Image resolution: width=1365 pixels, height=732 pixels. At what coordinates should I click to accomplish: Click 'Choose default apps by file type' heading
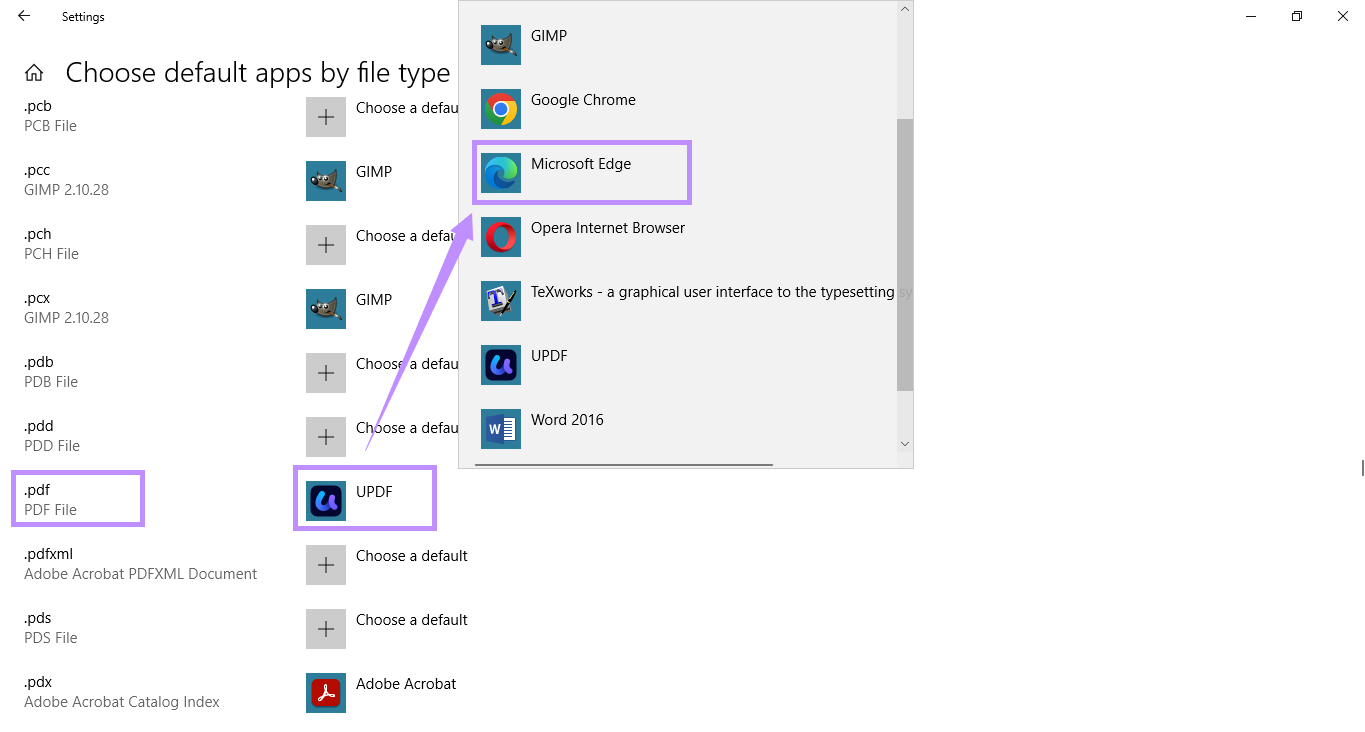258,73
